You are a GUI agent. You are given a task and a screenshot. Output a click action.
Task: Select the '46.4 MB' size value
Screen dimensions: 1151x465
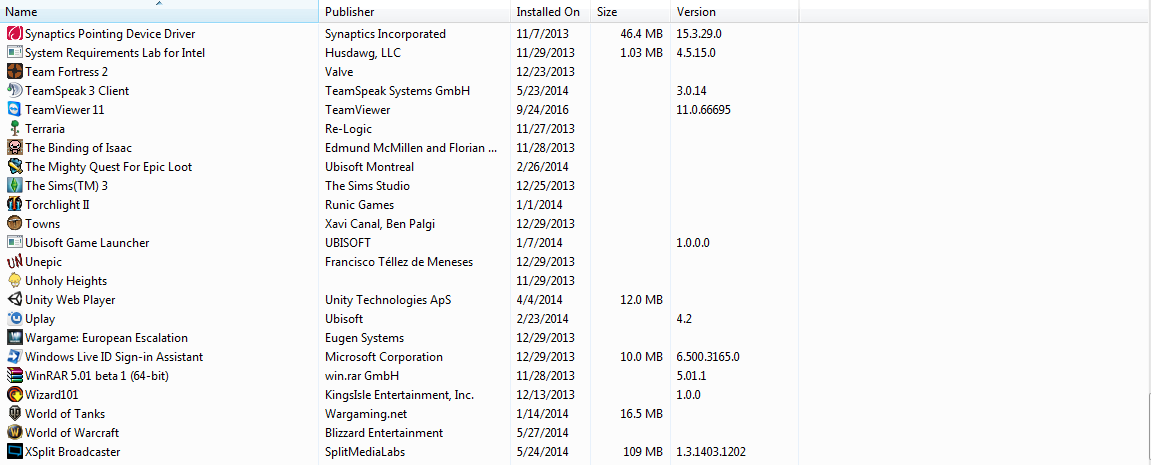point(642,34)
